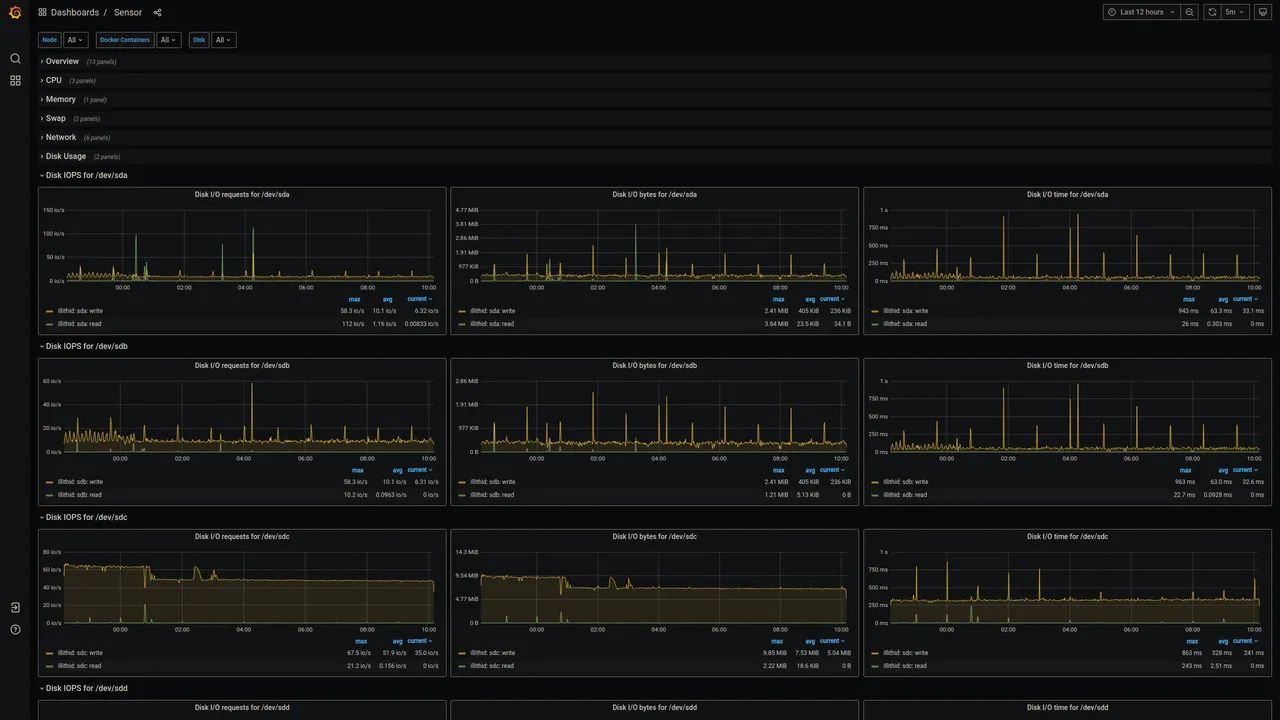Screen dimensions: 1280x720
Task: Open the Last 12 hours time range picker
Action: click(1141, 12)
